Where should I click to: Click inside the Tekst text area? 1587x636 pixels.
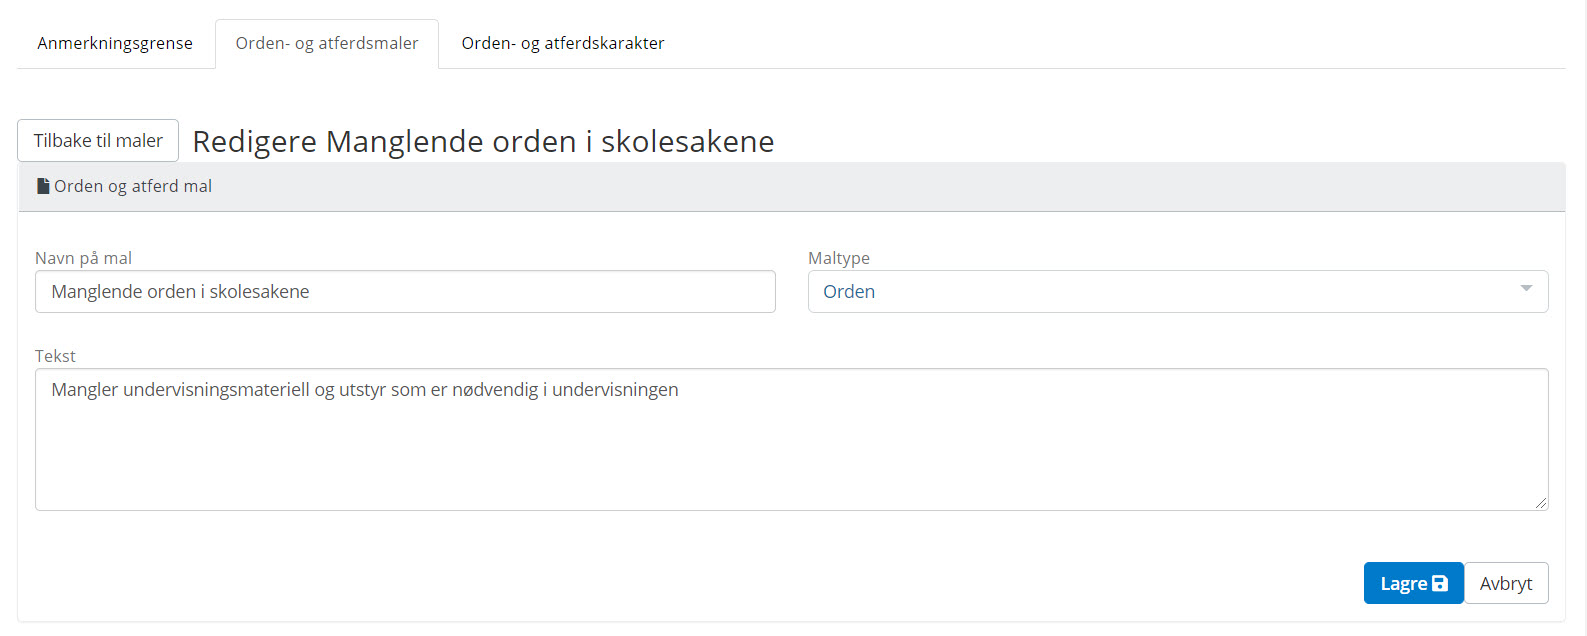point(790,450)
